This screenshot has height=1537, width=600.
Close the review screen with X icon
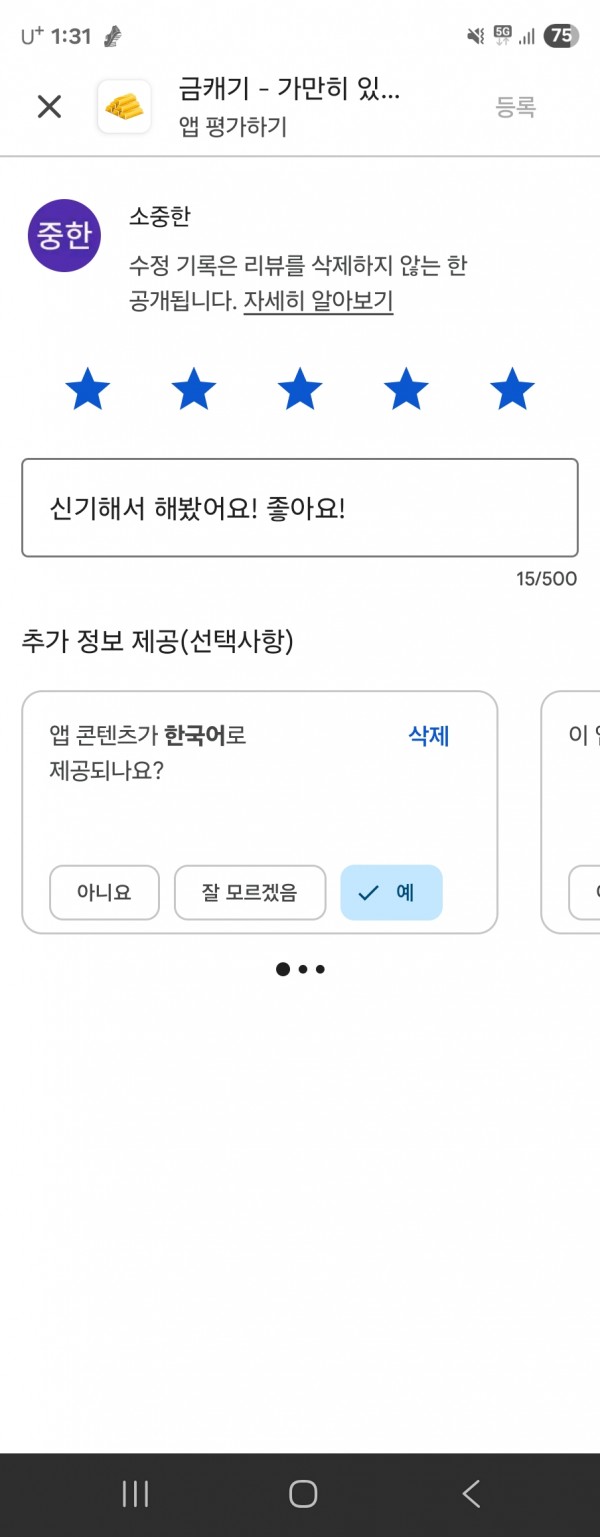coord(49,107)
